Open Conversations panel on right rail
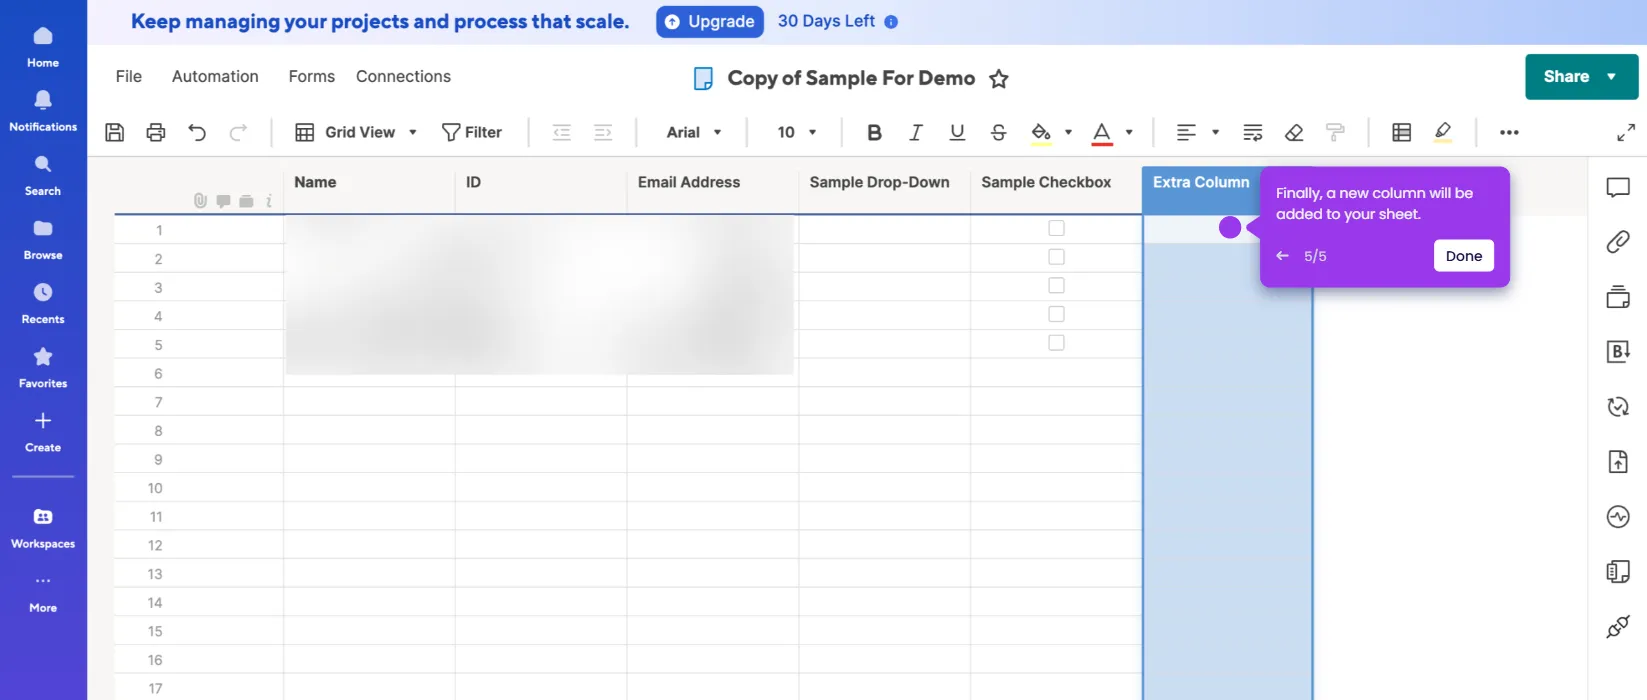 coord(1618,187)
